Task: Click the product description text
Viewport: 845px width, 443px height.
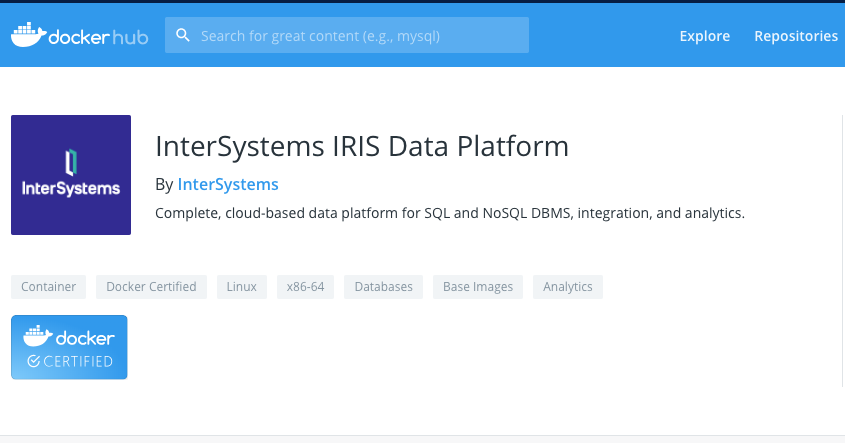Action: click(450, 213)
